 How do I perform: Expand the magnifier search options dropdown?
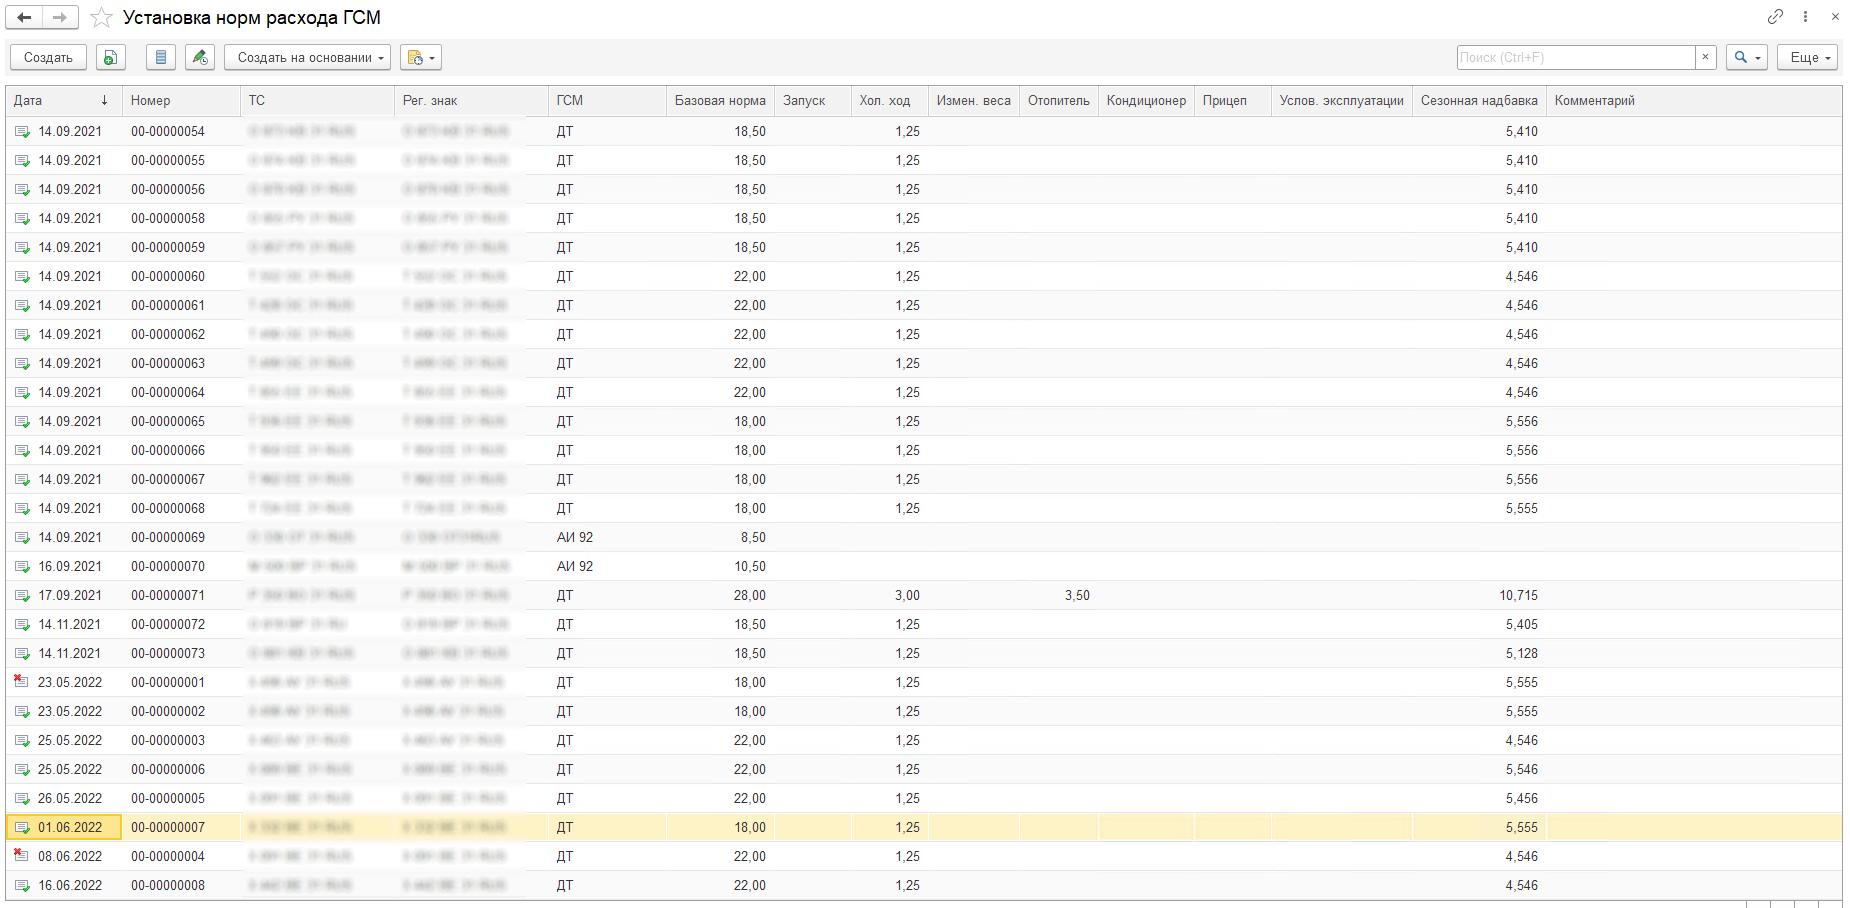pos(1746,58)
